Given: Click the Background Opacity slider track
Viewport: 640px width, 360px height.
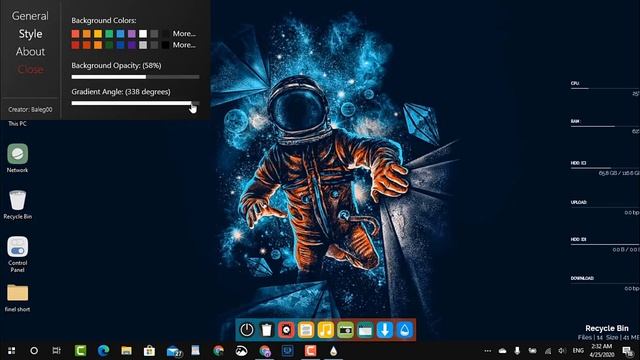Looking at the screenshot, I should tap(136, 77).
